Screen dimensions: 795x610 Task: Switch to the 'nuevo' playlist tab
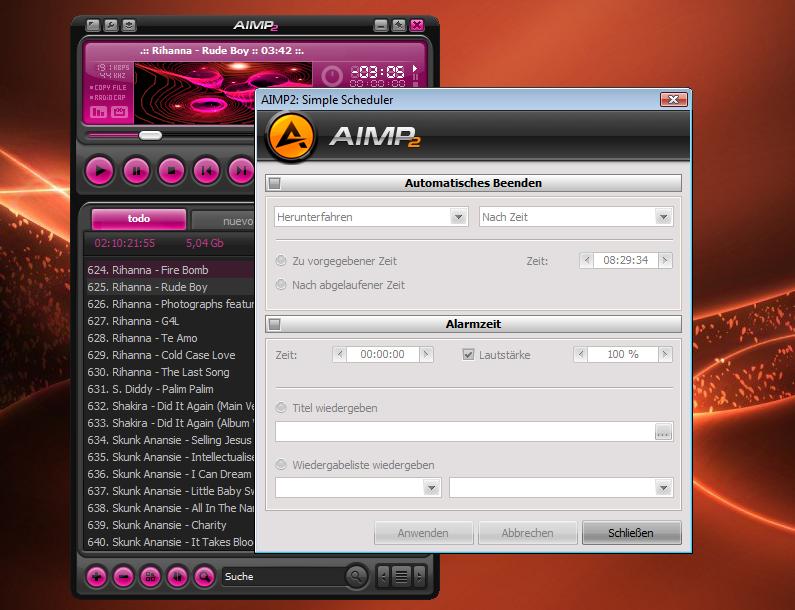click(x=223, y=221)
